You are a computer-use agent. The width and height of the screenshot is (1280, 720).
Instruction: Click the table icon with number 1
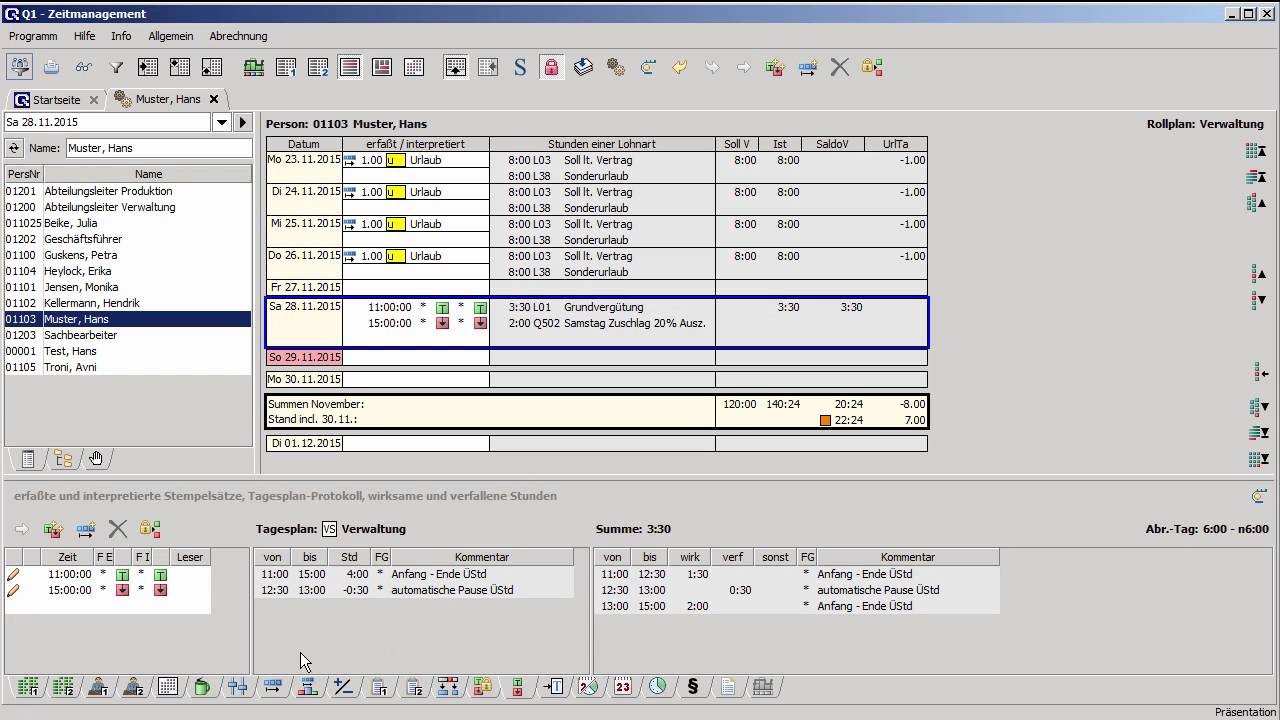point(286,67)
